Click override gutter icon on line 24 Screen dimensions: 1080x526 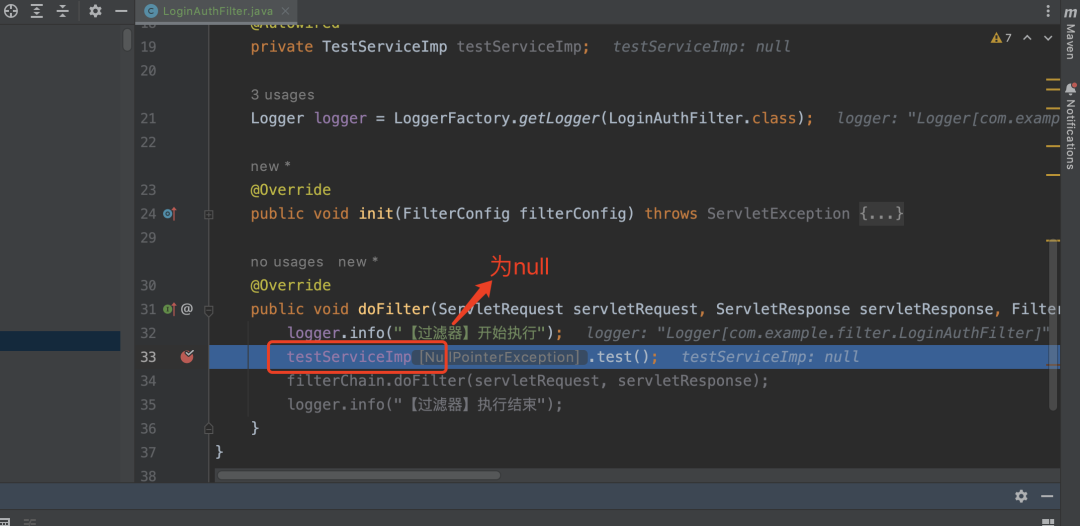(x=169, y=214)
